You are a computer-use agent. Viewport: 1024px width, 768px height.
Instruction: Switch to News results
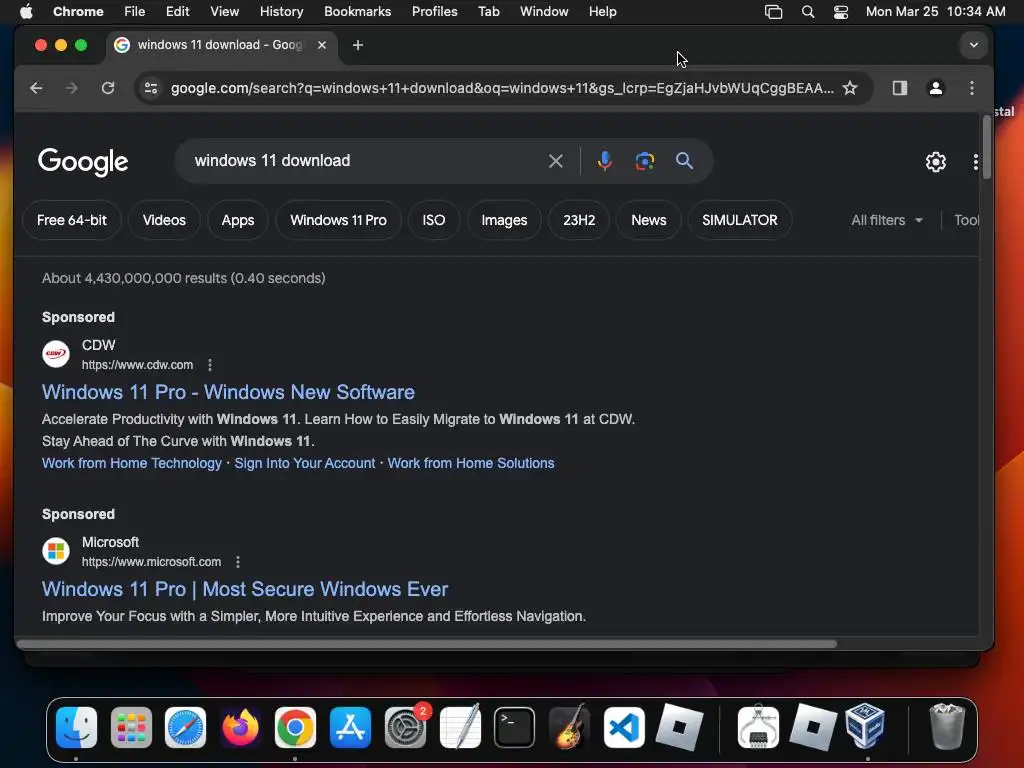[x=648, y=220]
